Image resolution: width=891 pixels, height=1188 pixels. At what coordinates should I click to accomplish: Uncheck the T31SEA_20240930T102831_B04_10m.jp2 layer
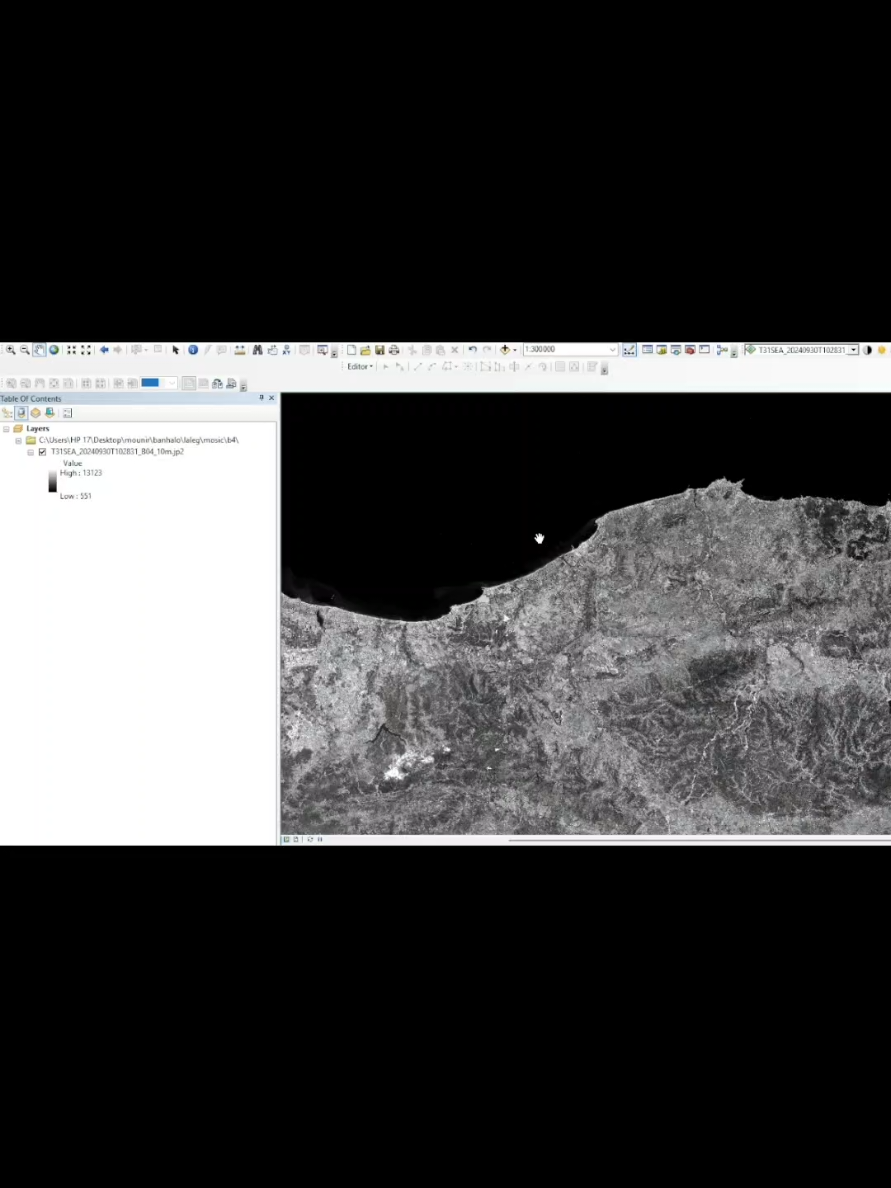[42, 451]
